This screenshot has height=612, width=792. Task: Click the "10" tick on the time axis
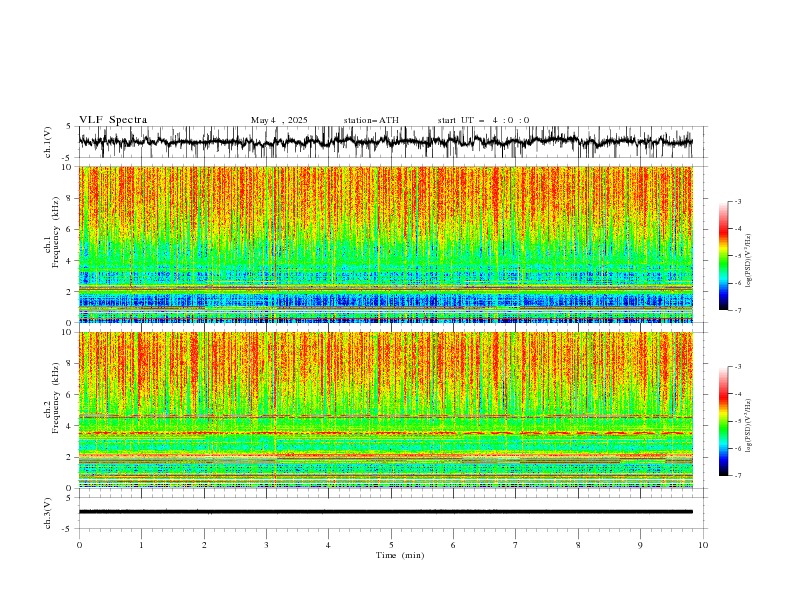[x=703, y=545]
